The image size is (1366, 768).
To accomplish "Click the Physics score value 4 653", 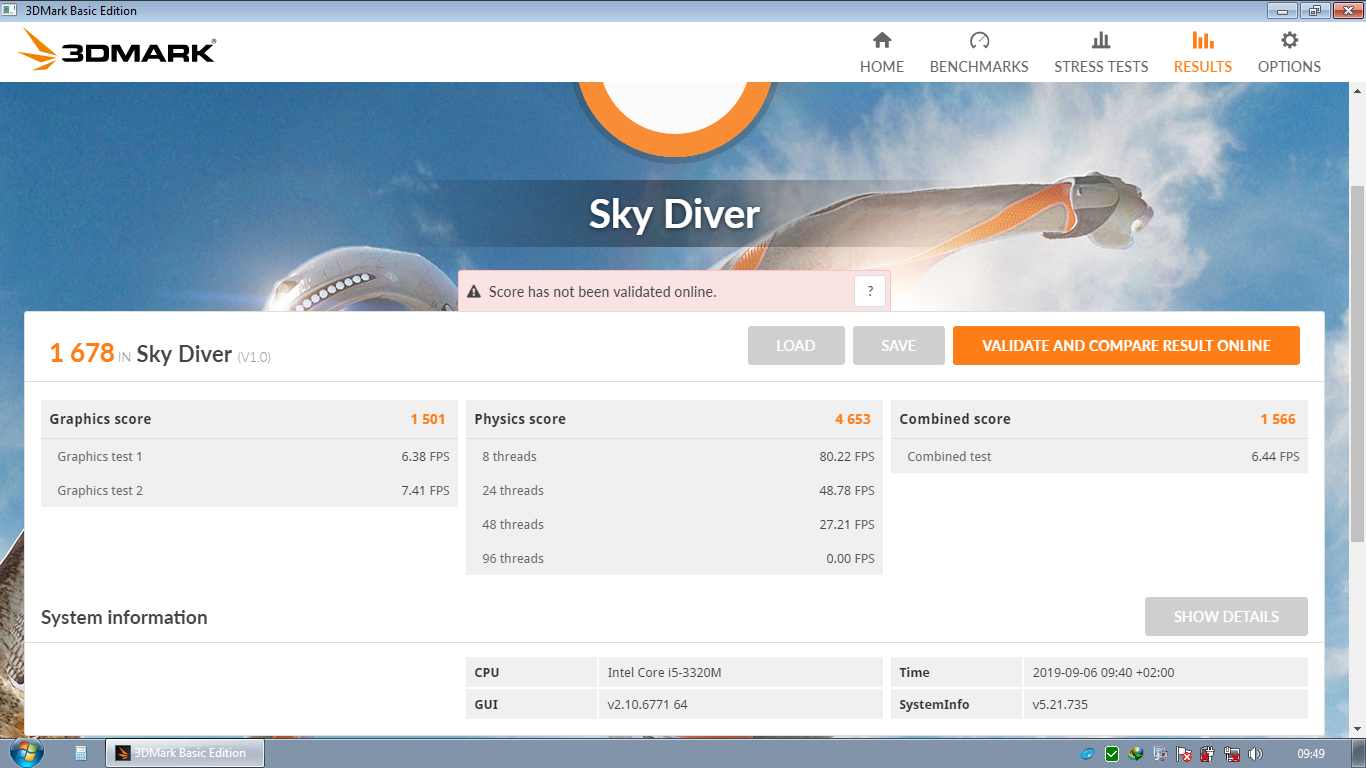I will point(853,419).
